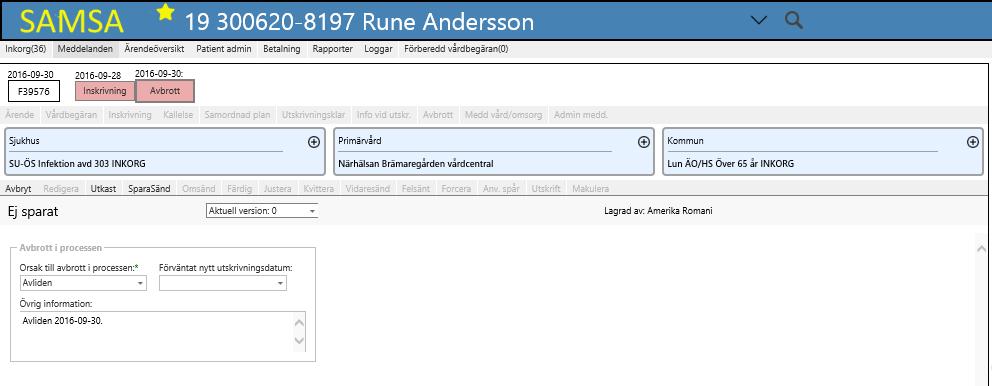Select the Utskrivningsklar tab
This screenshot has height=386, width=992.
point(314,115)
